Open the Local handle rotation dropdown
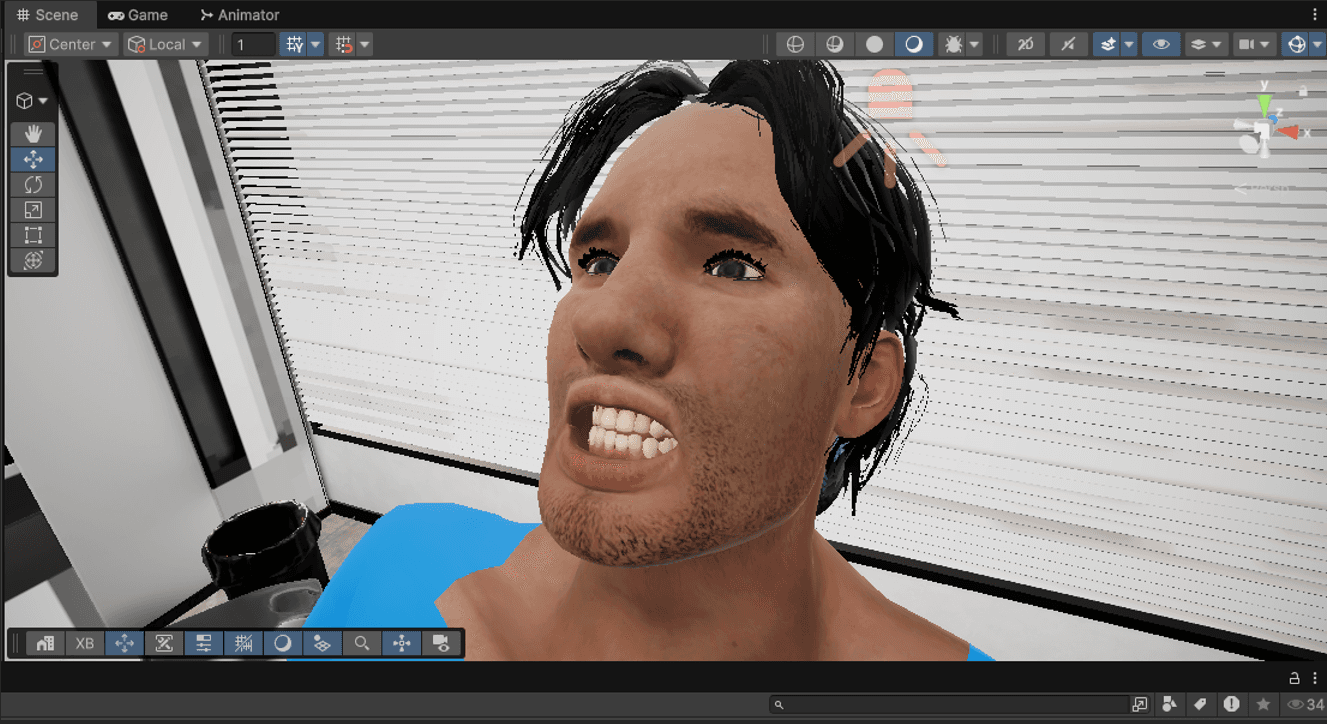Viewport: 1327px width, 724px height. pyautogui.click(x=165, y=44)
